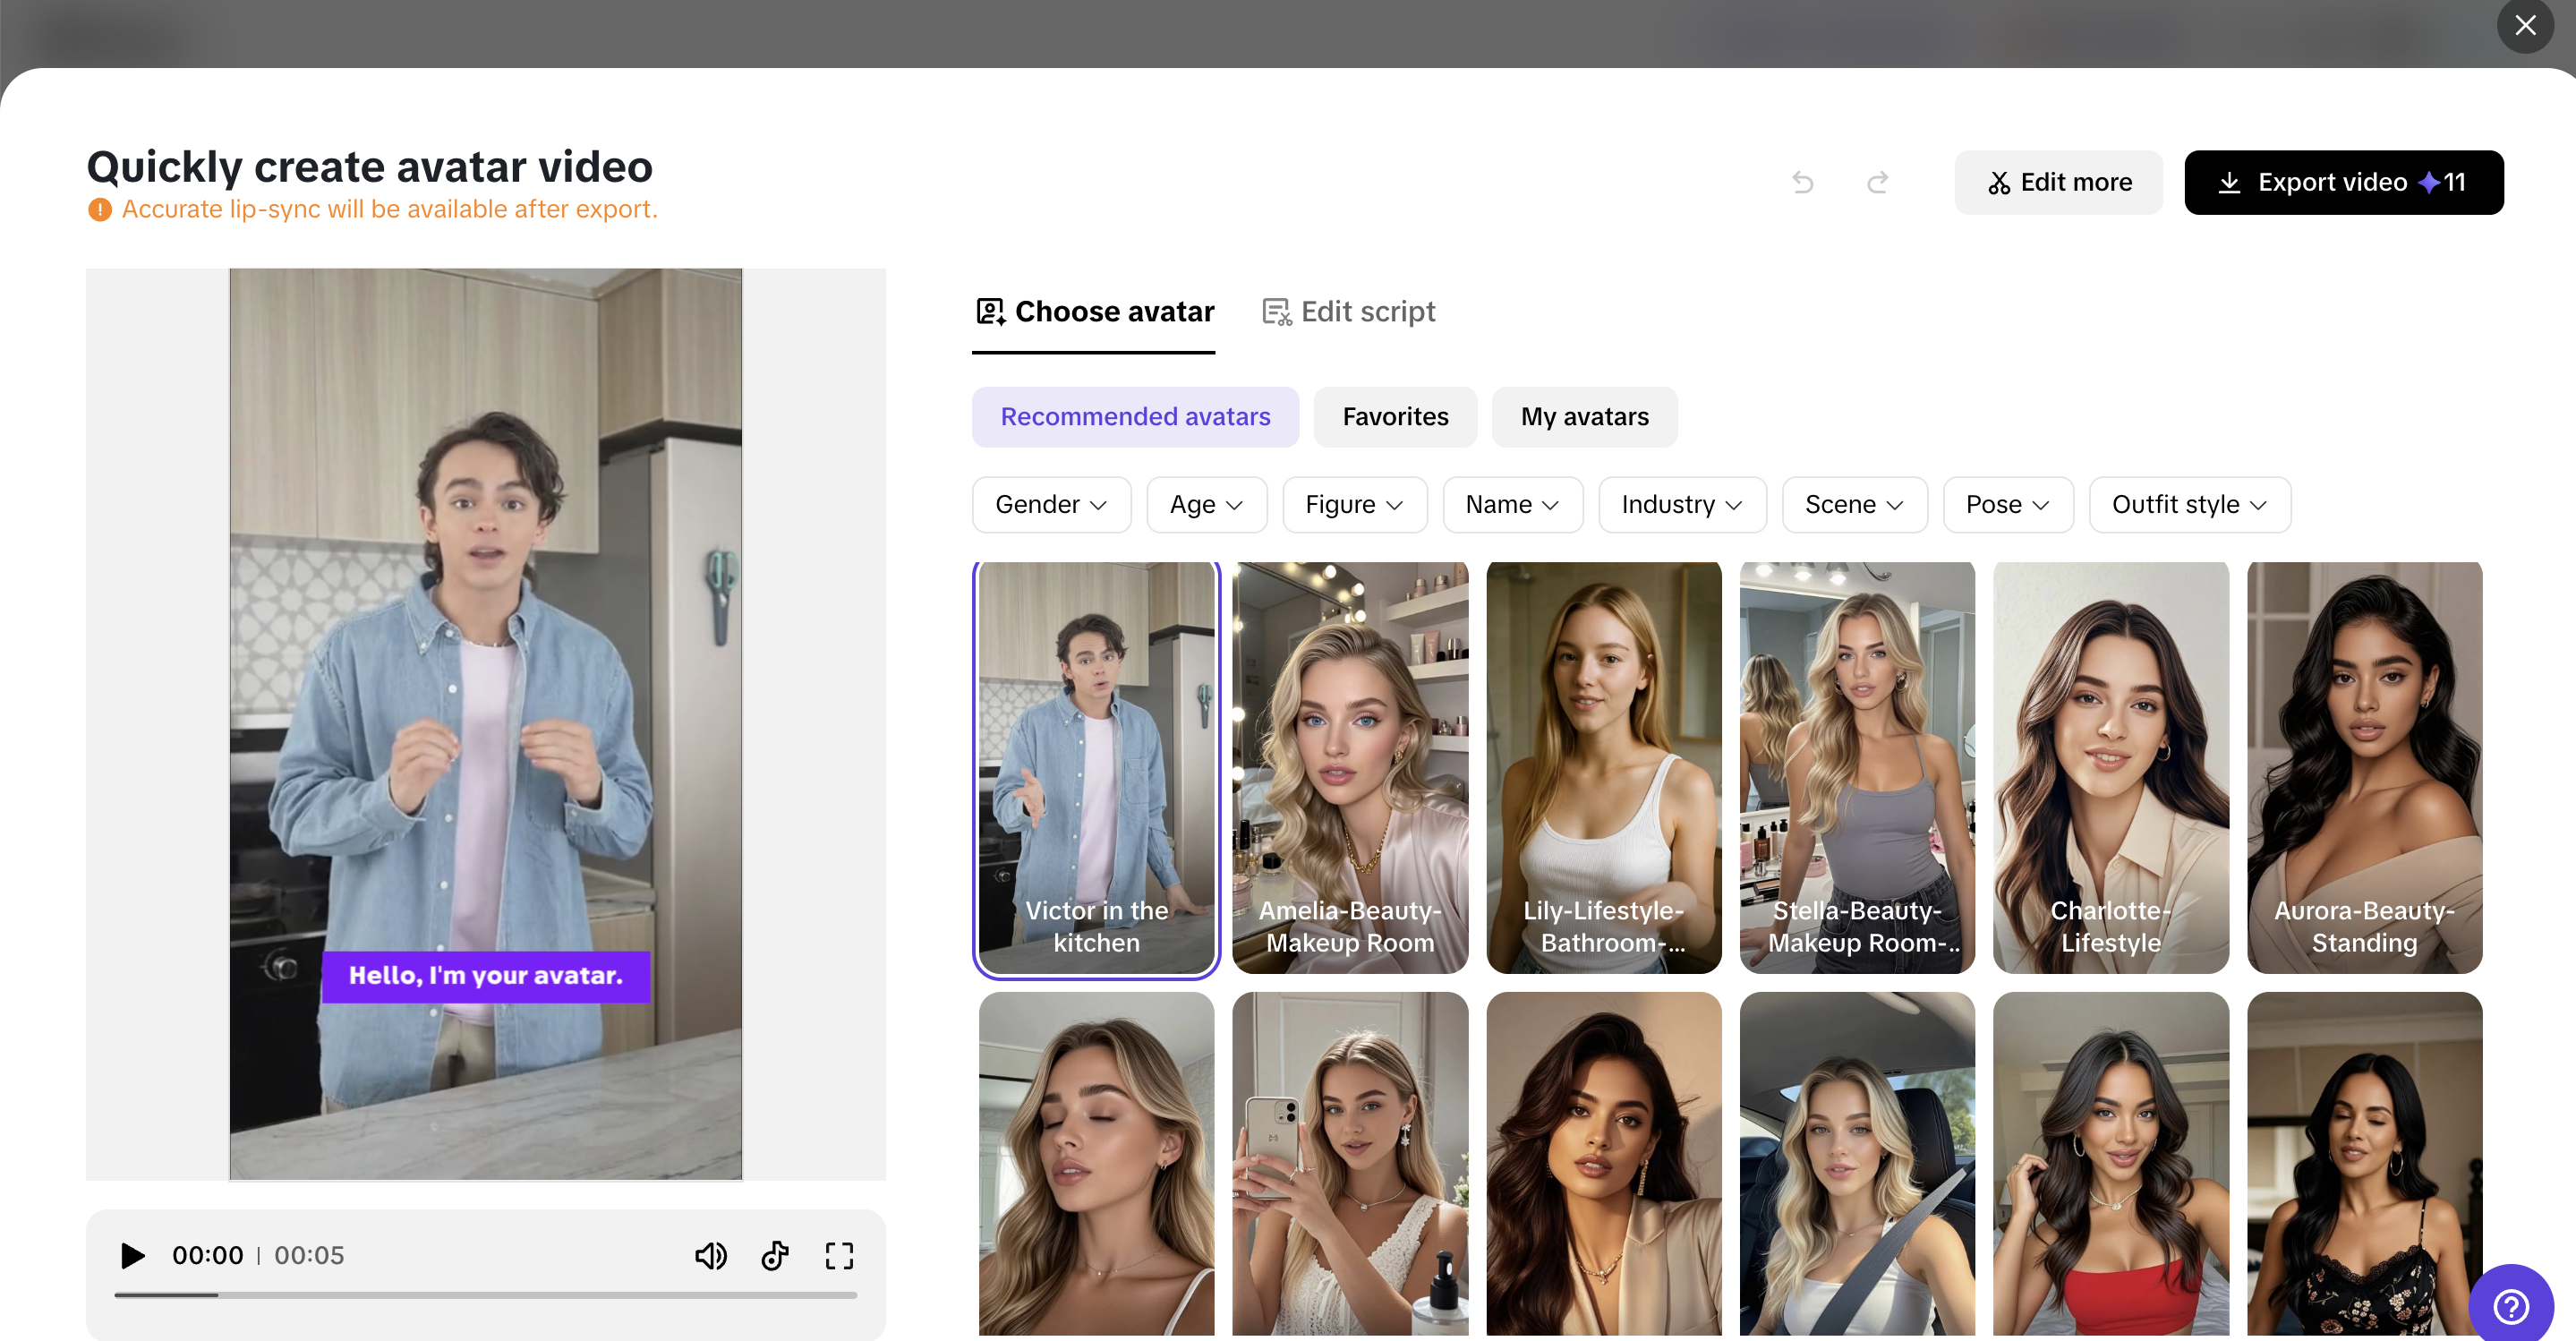Choose avatar holding a phone
The width and height of the screenshot is (2576, 1341).
tap(1350, 1164)
